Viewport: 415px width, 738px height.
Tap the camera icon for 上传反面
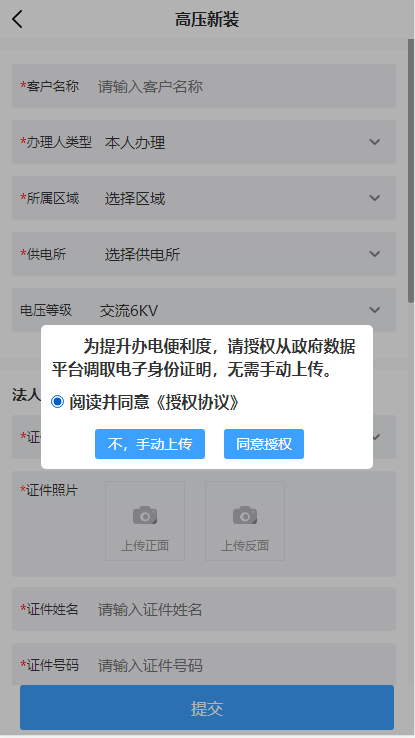(245, 515)
